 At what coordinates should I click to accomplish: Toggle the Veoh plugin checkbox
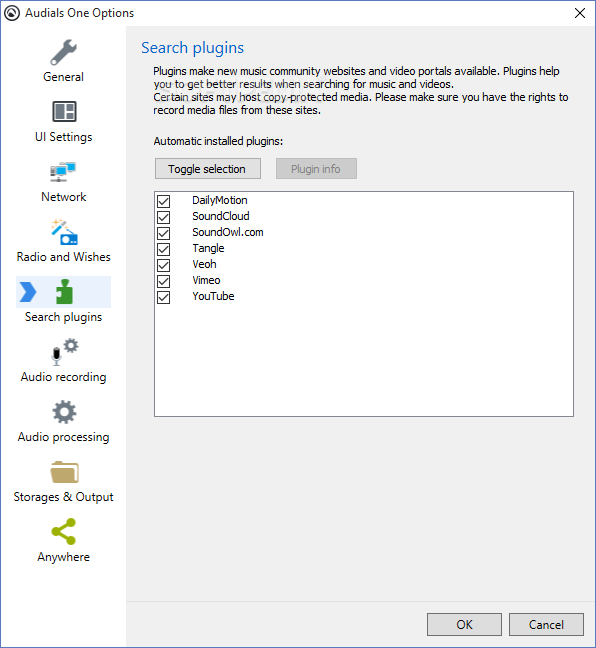tap(164, 265)
